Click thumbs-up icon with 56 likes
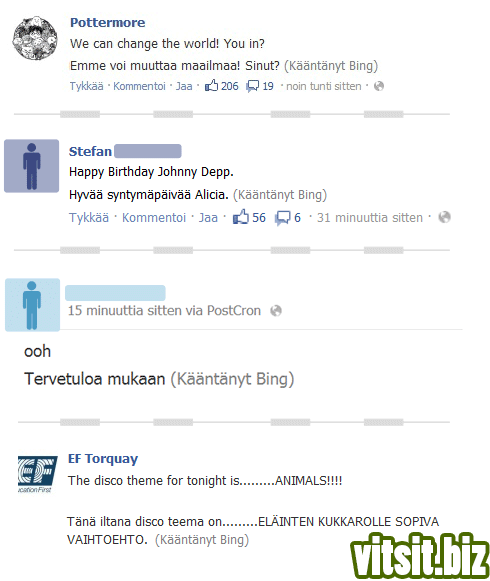This screenshot has height=581, width=490. (x=241, y=217)
